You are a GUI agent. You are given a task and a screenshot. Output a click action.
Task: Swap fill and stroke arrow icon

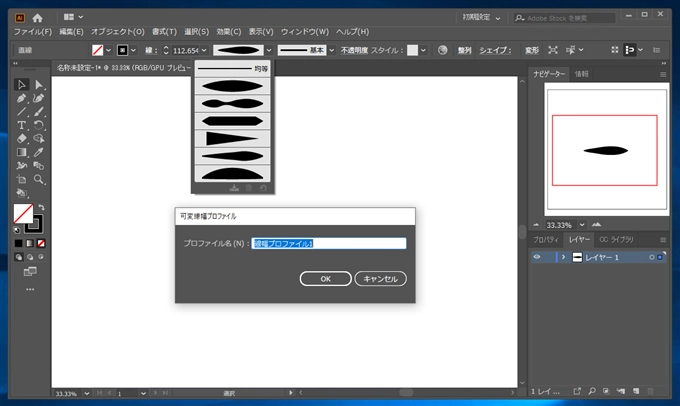click(42, 207)
